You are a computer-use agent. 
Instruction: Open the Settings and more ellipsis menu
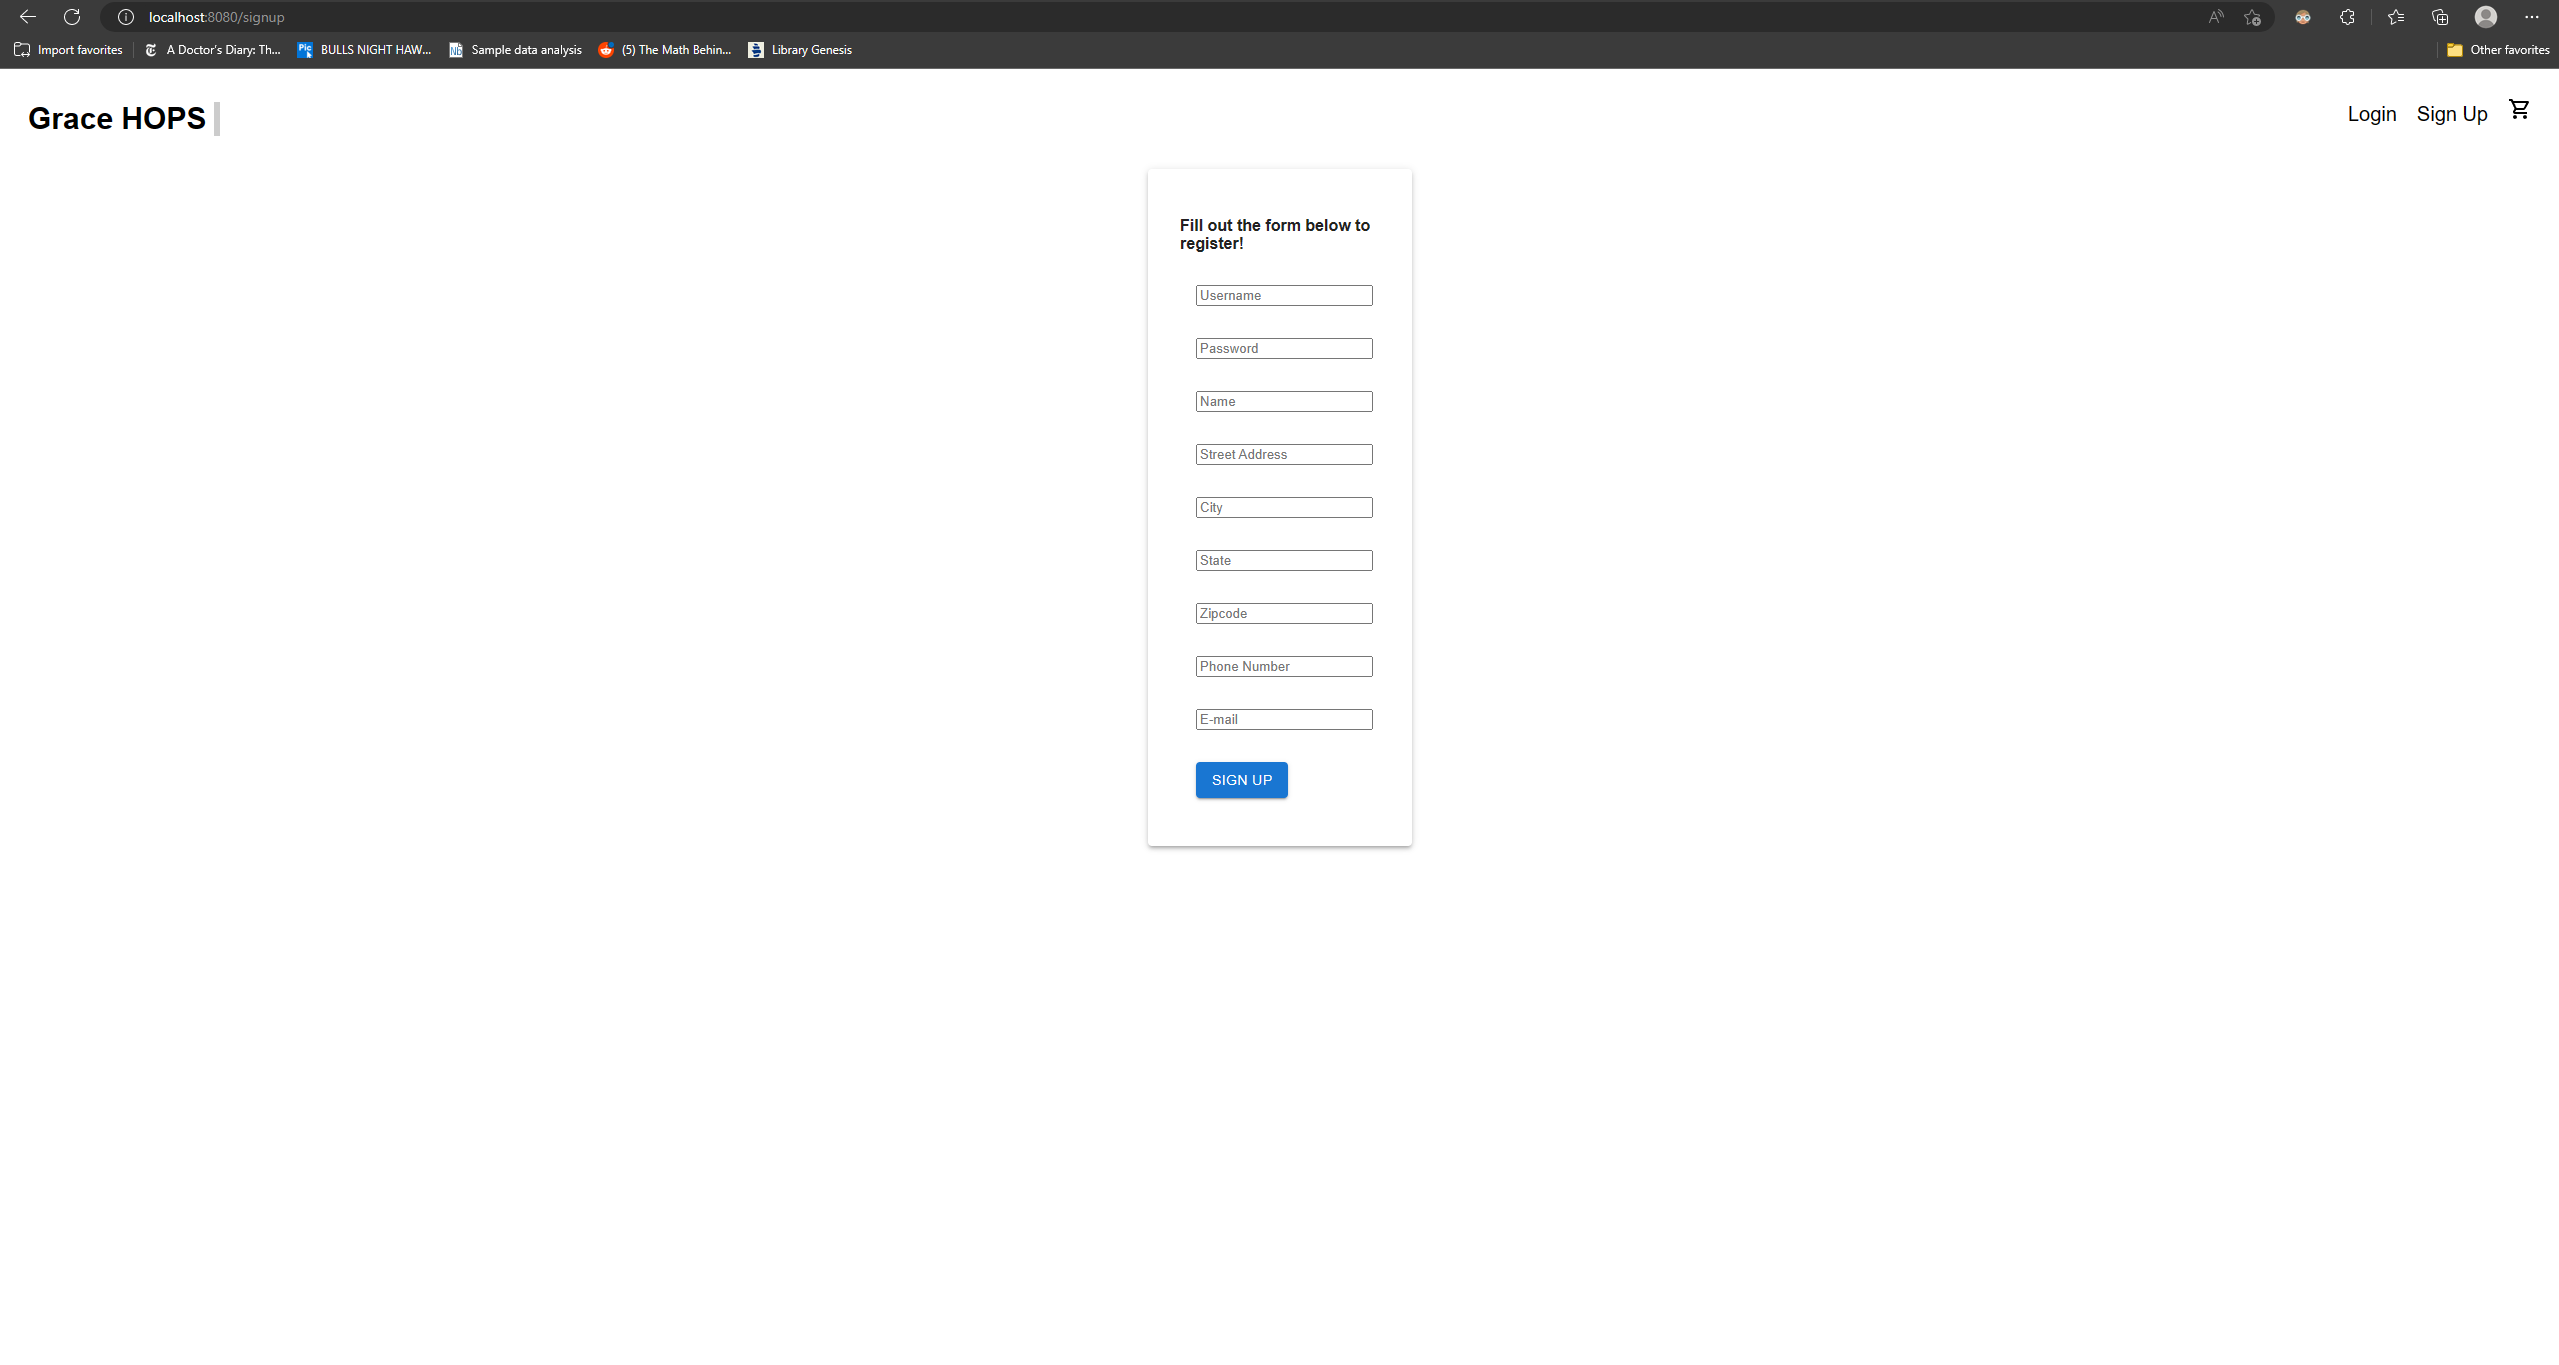(x=2533, y=17)
